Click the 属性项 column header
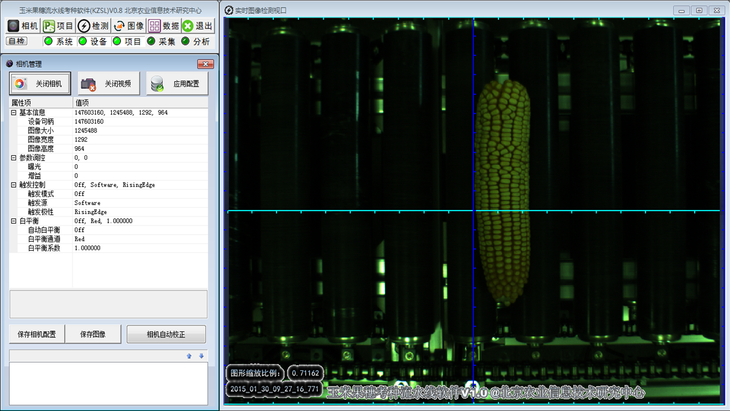 pyautogui.click(x=40, y=102)
